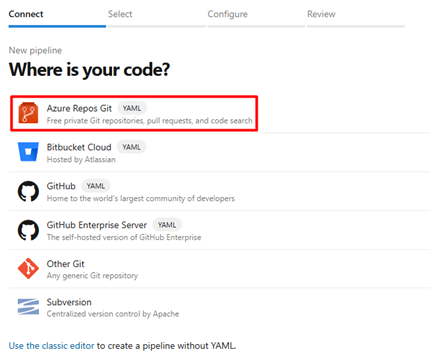Click the Other Git diamond icon
Screen dimensions: 435x362
(x=28, y=268)
